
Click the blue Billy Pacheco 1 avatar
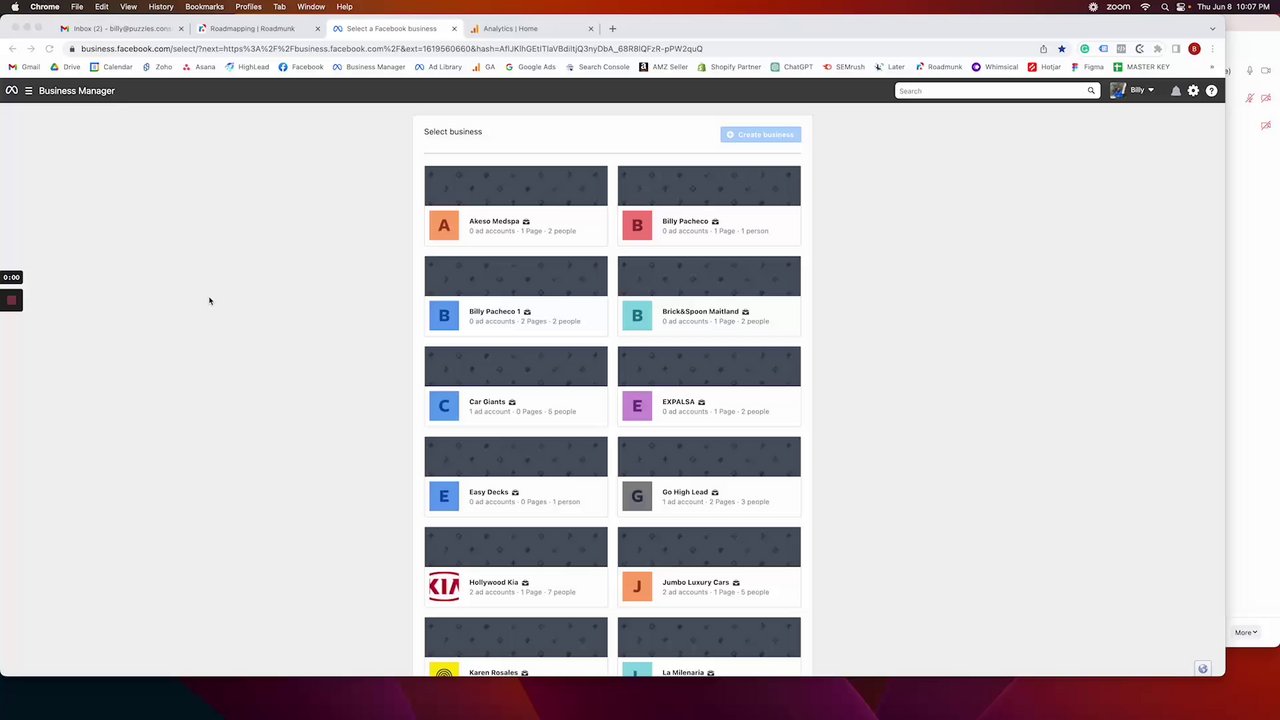(x=444, y=316)
